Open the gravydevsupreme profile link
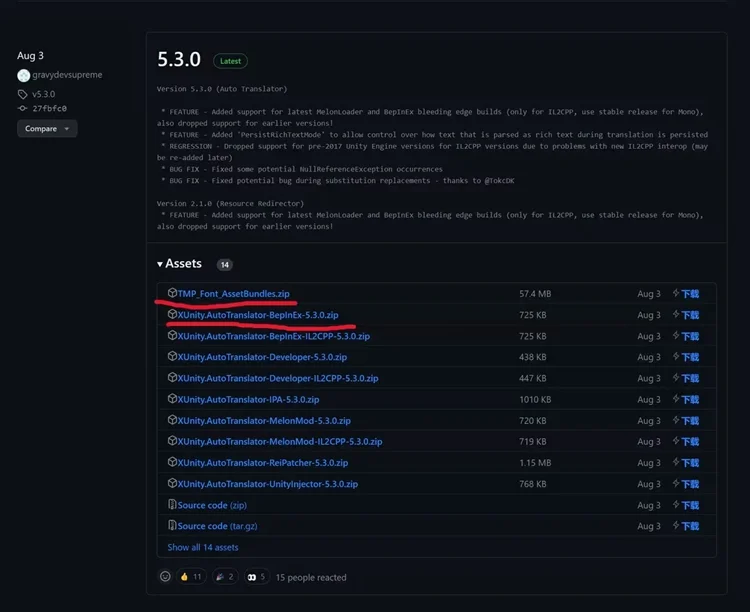 (67, 75)
